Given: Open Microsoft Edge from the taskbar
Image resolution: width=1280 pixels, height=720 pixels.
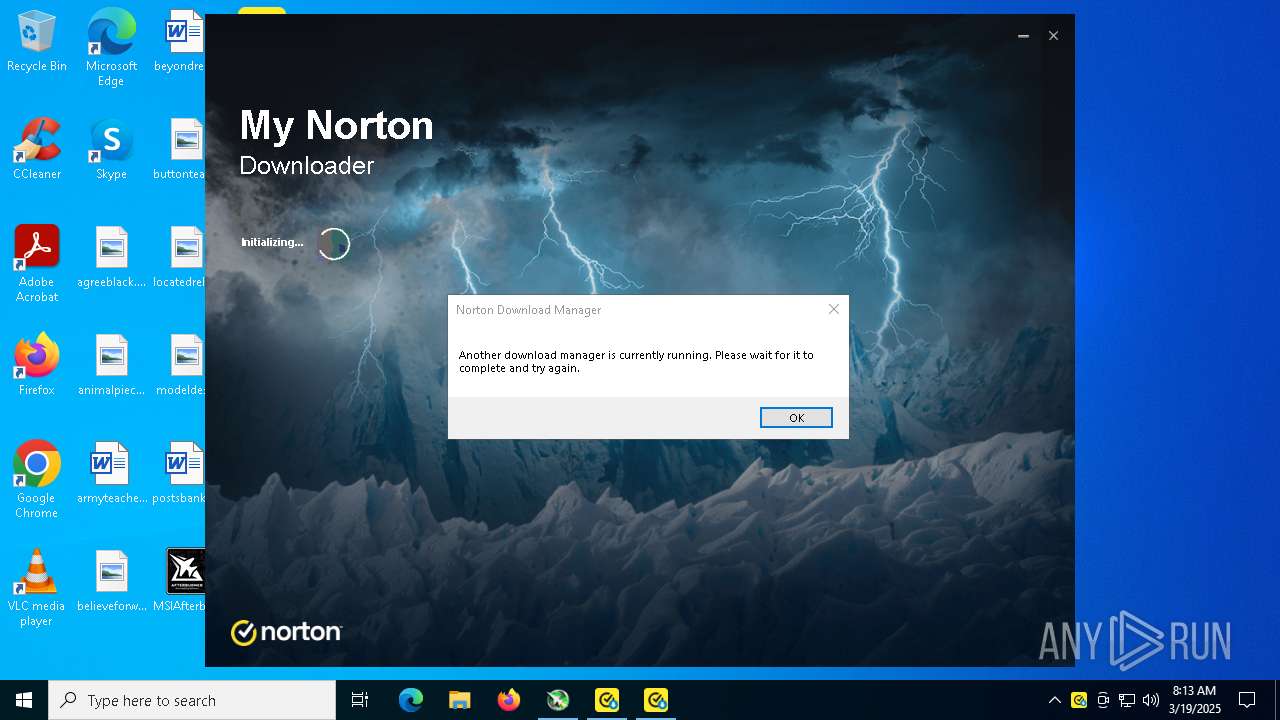Looking at the screenshot, I should coord(411,700).
